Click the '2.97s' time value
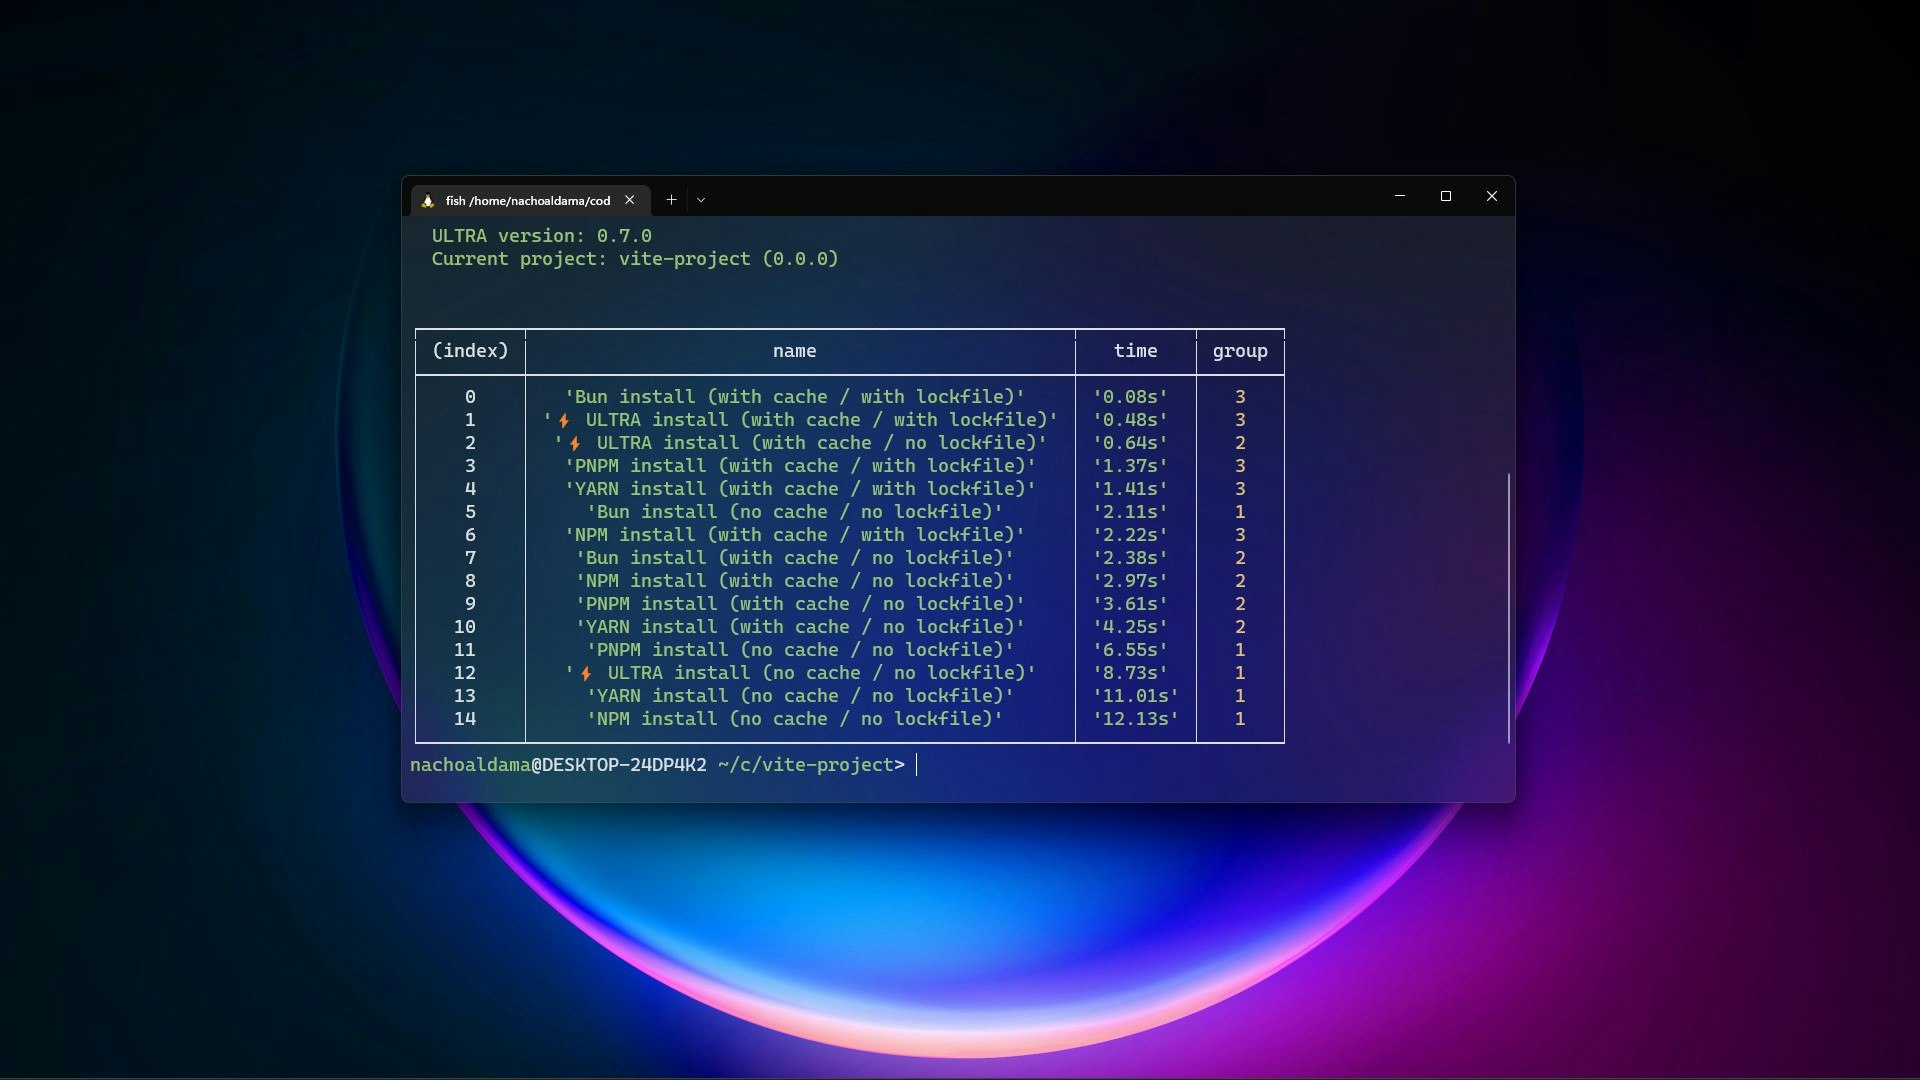Image resolution: width=1920 pixels, height=1080 pixels. 1130,581
